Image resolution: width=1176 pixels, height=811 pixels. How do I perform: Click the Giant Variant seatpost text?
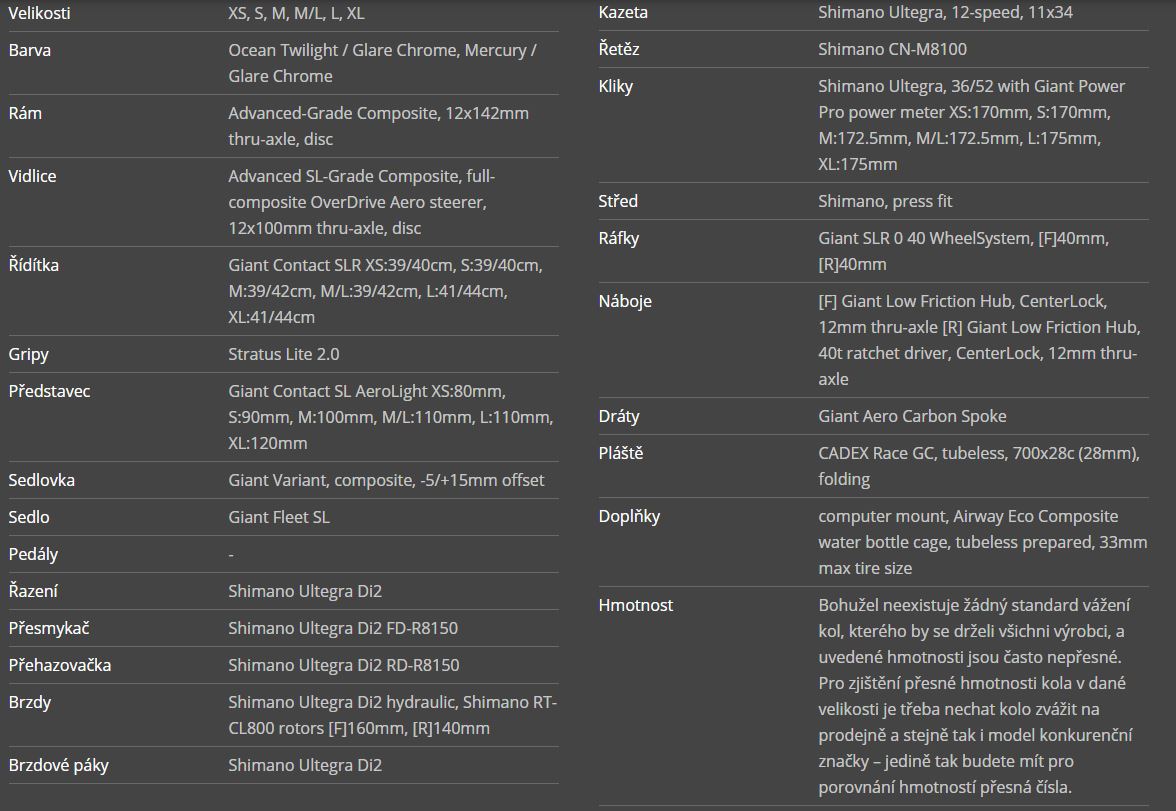tap(386, 480)
